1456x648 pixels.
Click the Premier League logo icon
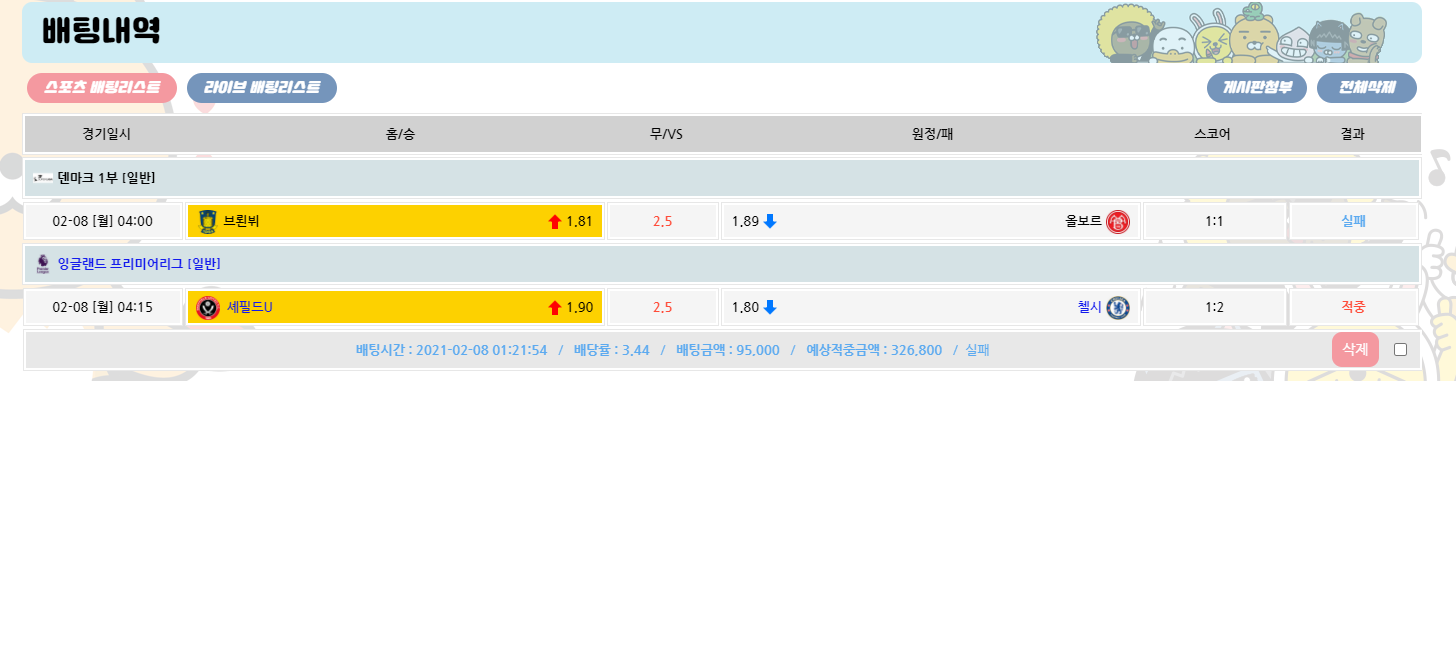click(x=42, y=264)
